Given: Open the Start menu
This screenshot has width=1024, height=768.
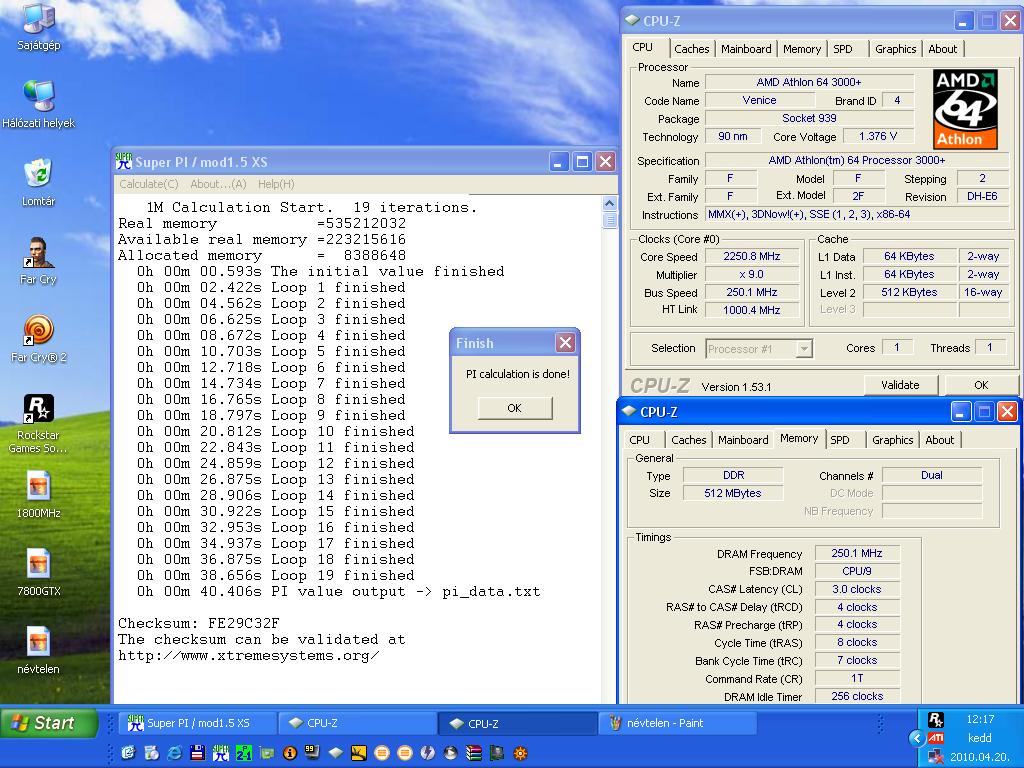Looking at the screenshot, I should point(48,723).
